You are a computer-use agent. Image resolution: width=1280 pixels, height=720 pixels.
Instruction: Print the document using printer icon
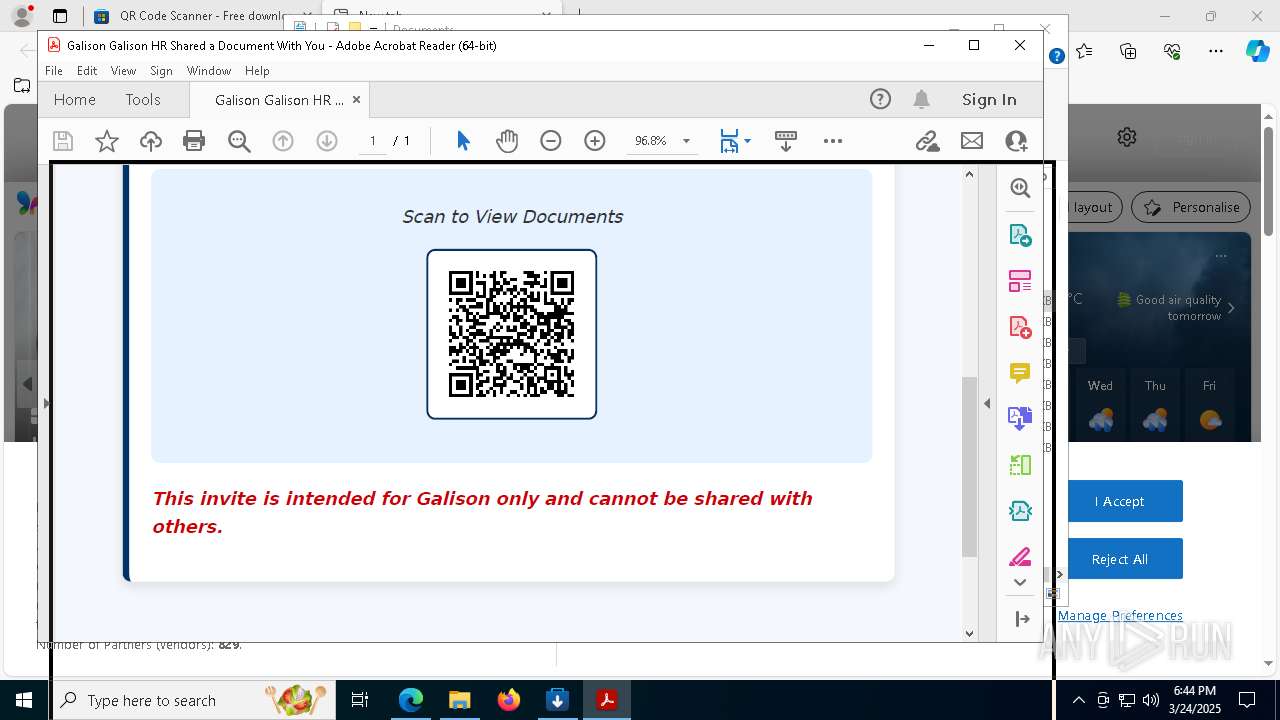tap(194, 141)
